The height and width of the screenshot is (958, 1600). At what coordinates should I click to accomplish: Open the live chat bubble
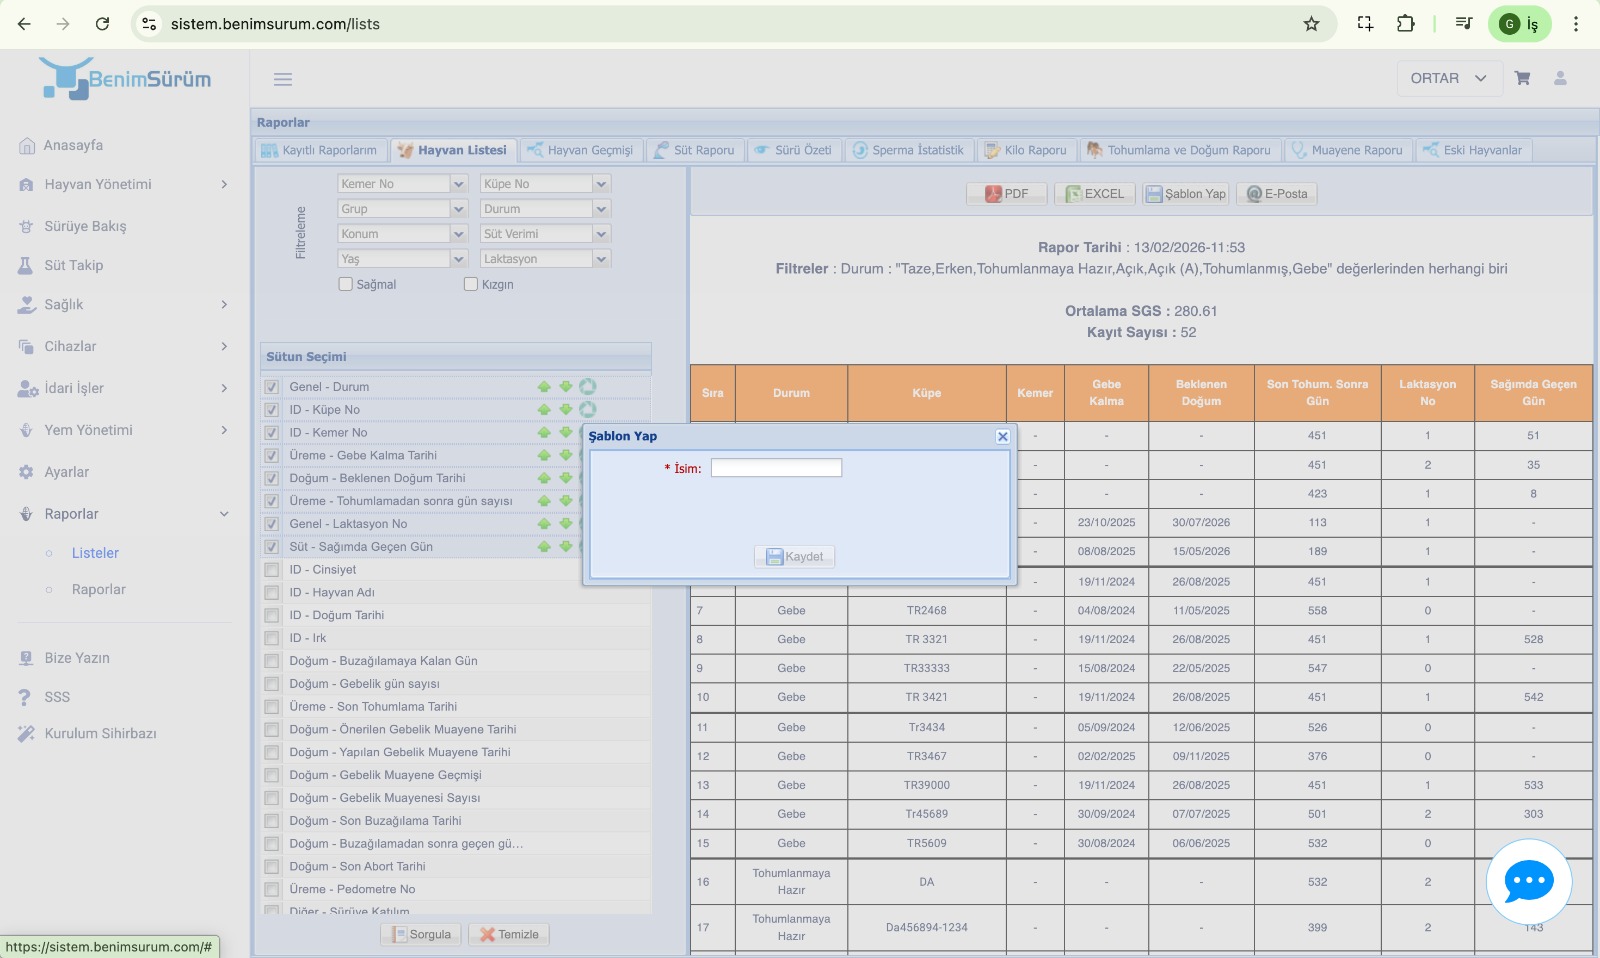(1528, 881)
